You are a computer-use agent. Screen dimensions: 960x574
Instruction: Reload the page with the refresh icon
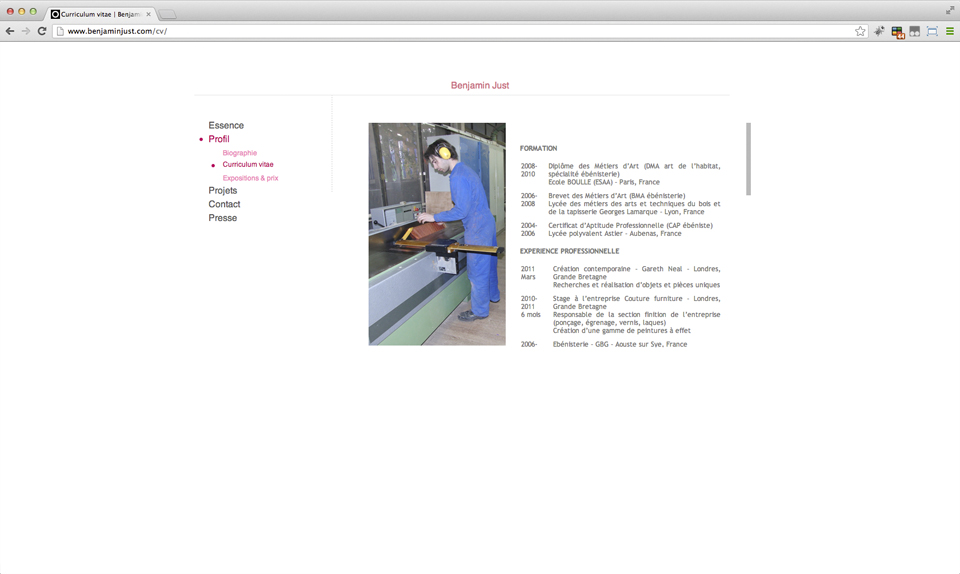coord(42,31)
